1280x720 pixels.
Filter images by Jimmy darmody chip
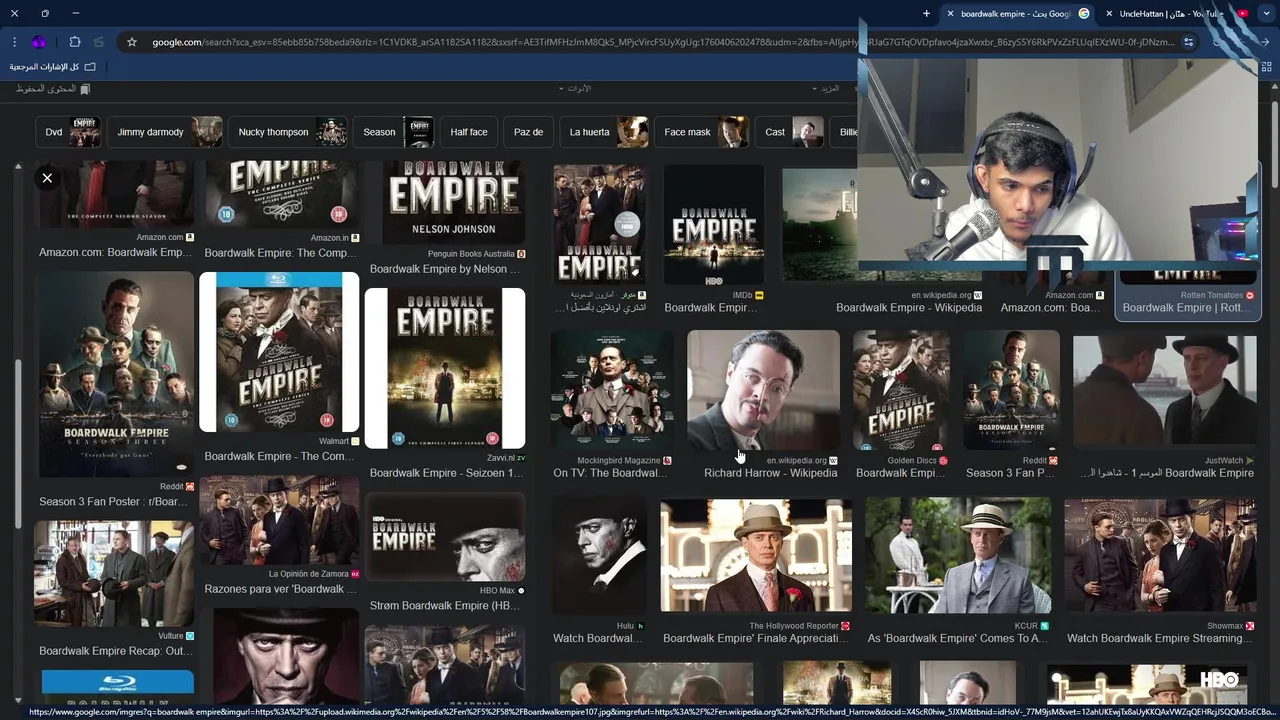pyautogui.click(x=167, y=132)
